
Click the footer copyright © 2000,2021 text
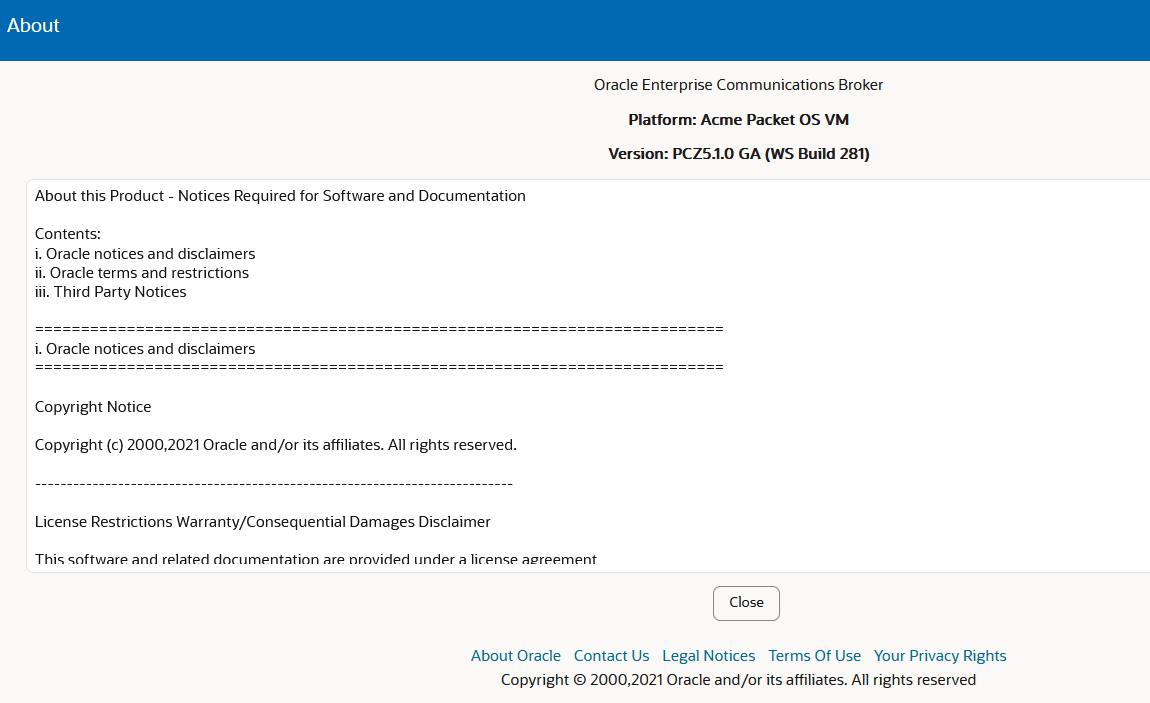(739, 680)
